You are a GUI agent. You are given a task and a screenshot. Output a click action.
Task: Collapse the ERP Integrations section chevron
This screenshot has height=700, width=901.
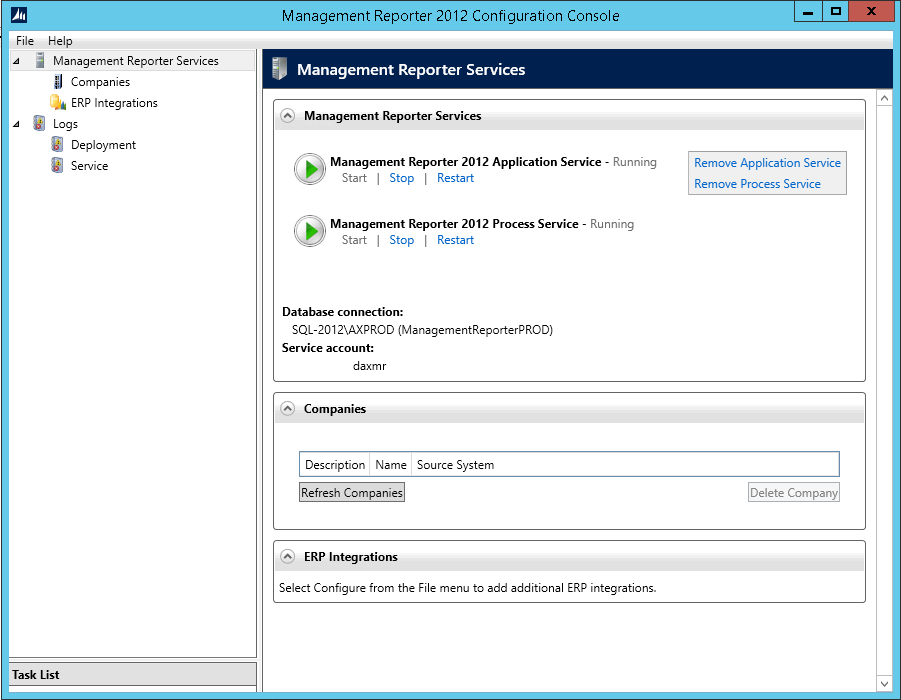[x=288, y=557]
